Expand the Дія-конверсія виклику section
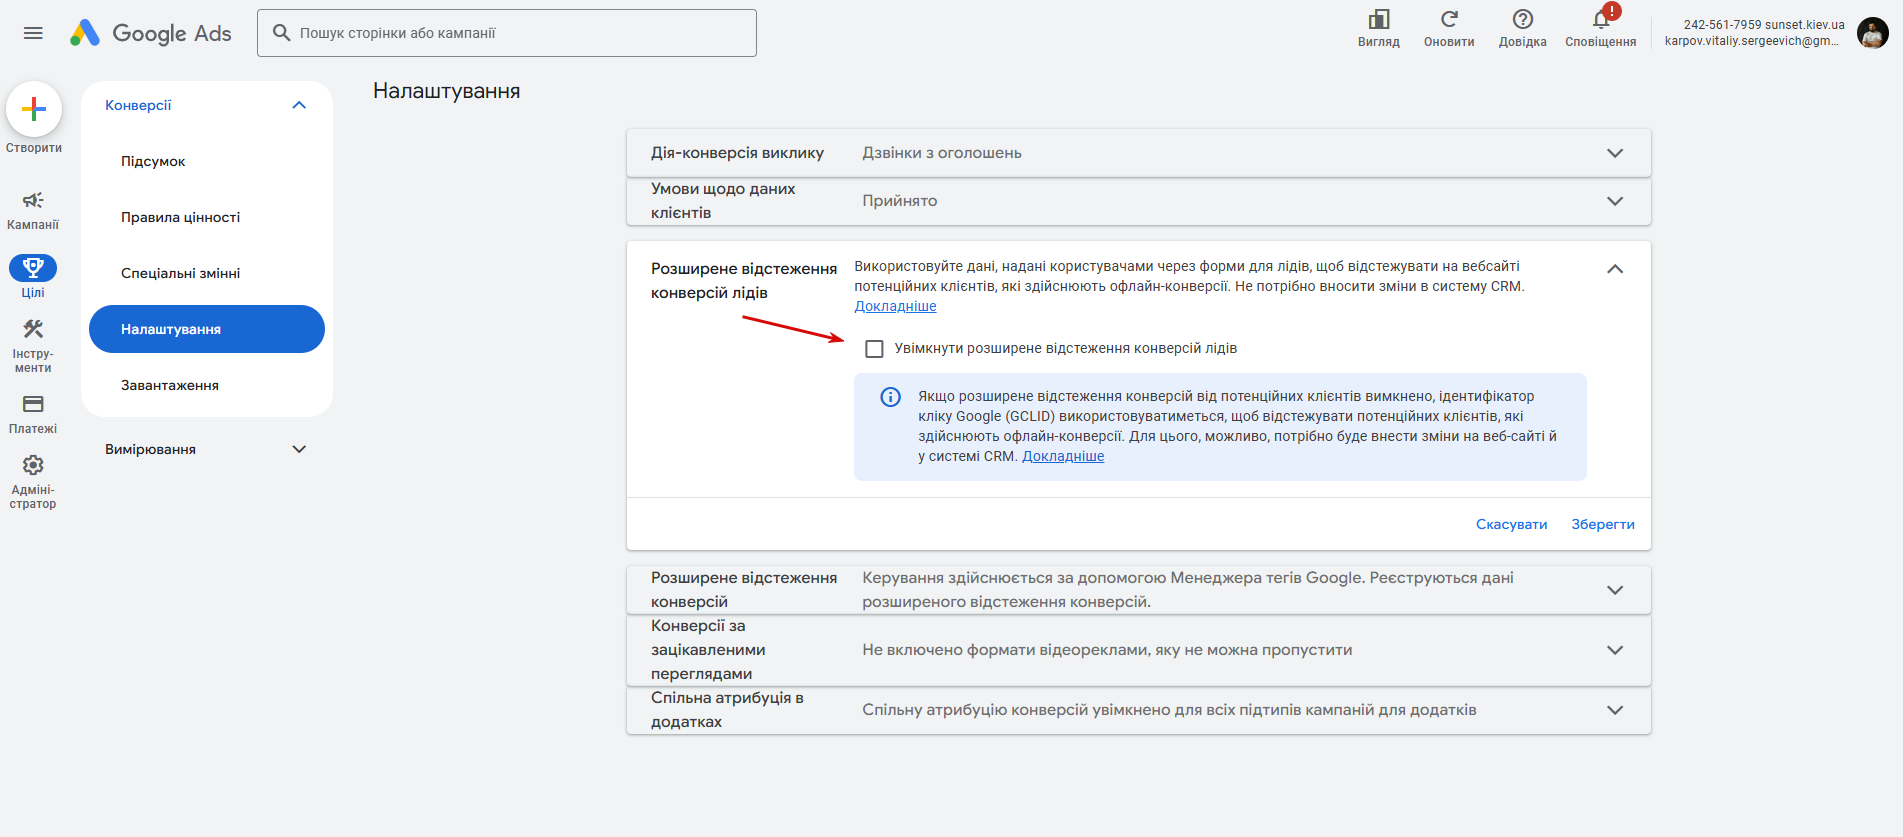The image size is (1903, 837). pos(1614,153)
